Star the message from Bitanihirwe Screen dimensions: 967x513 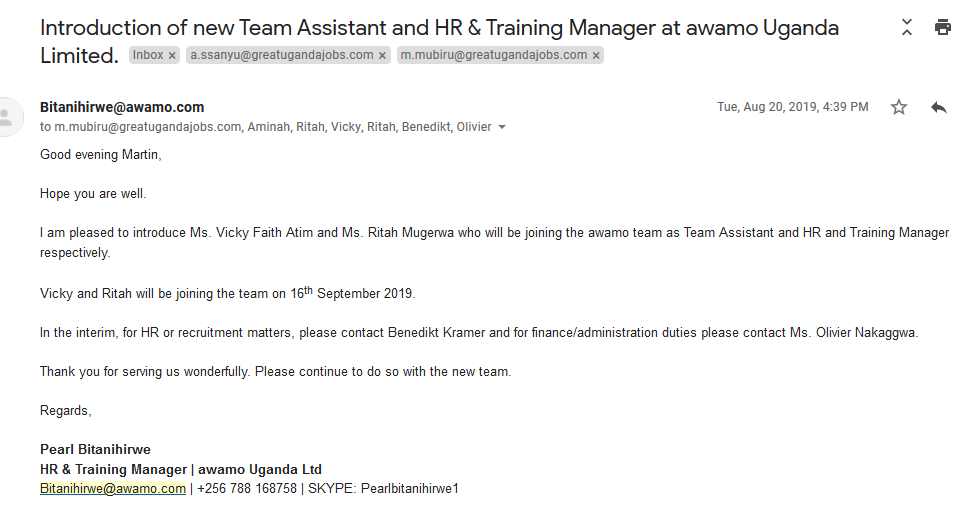point(899,107)
